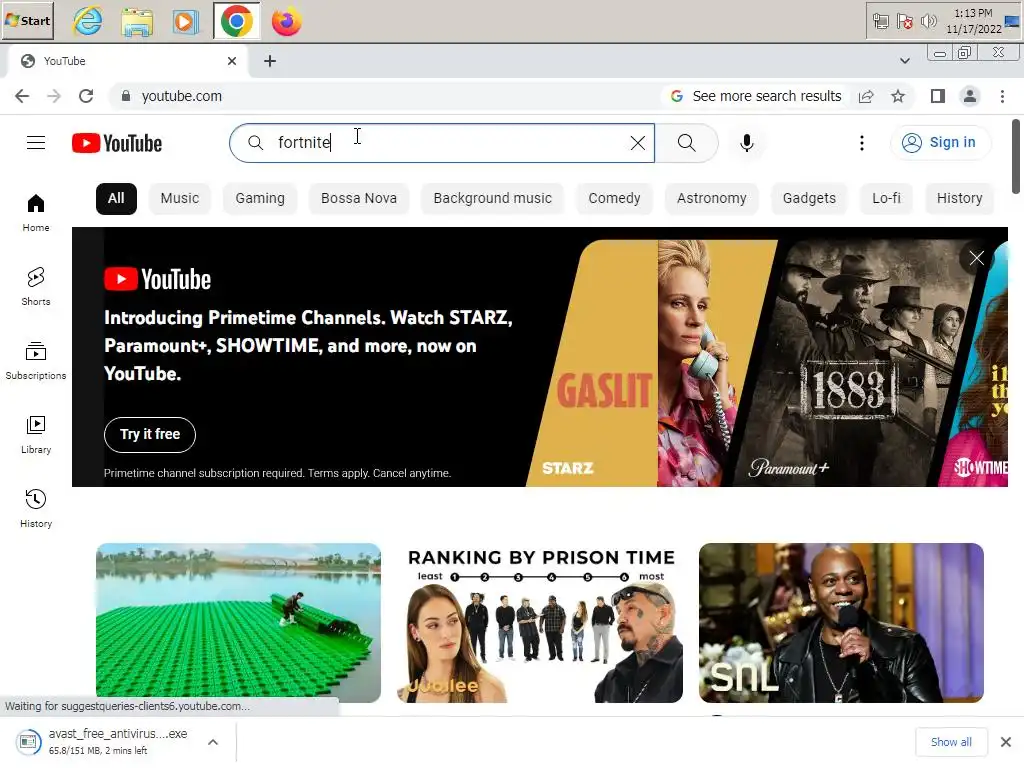Open Ranking by Prison Time video
Image resolution: width=1024 pixels, height=768 pixels.
[540, 622]
